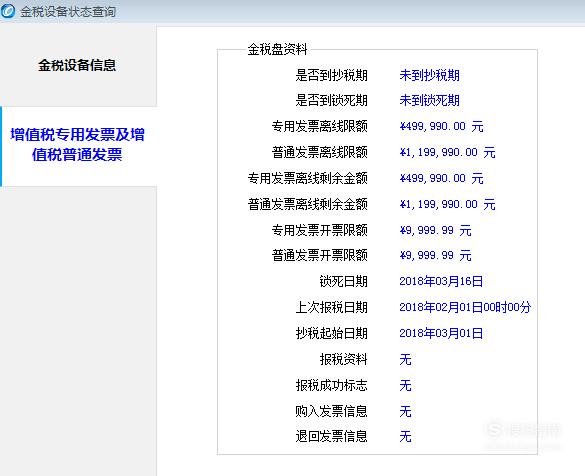Click the date 2018年03月01日

(441, 333)
